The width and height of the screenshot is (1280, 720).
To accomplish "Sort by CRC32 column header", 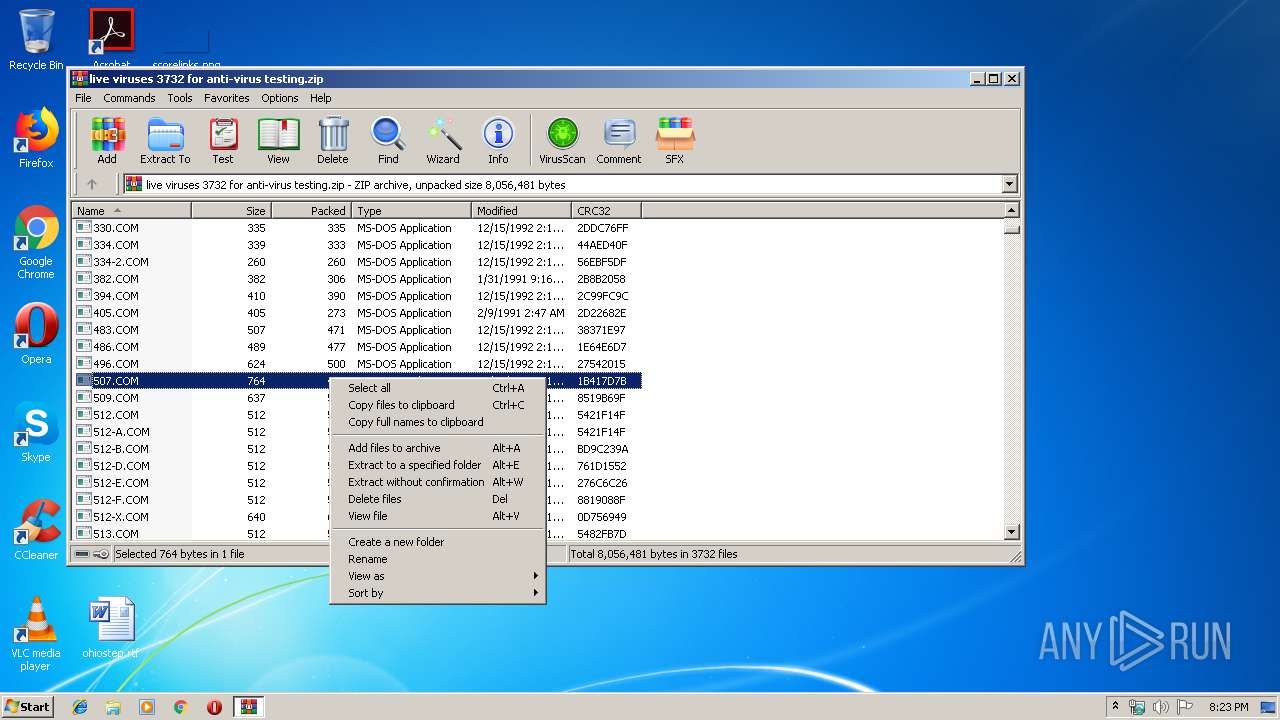I will pos(606,211).
